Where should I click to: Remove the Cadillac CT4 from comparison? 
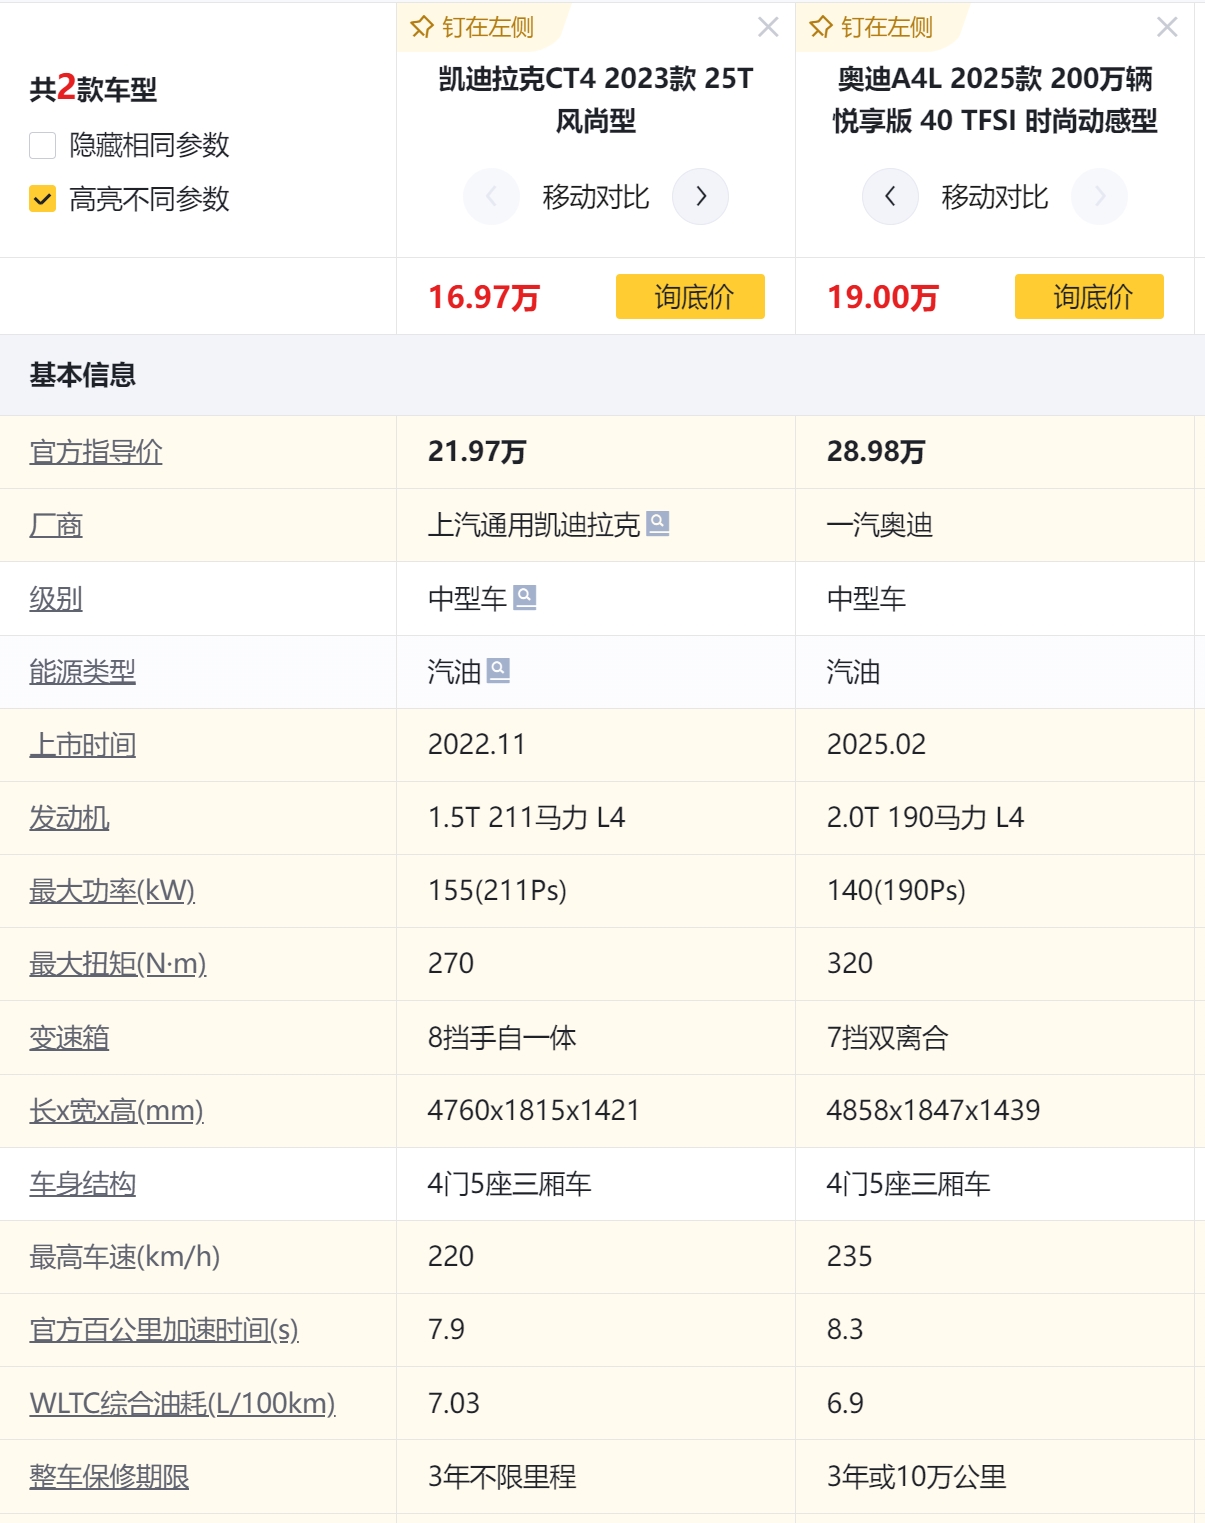768,27
